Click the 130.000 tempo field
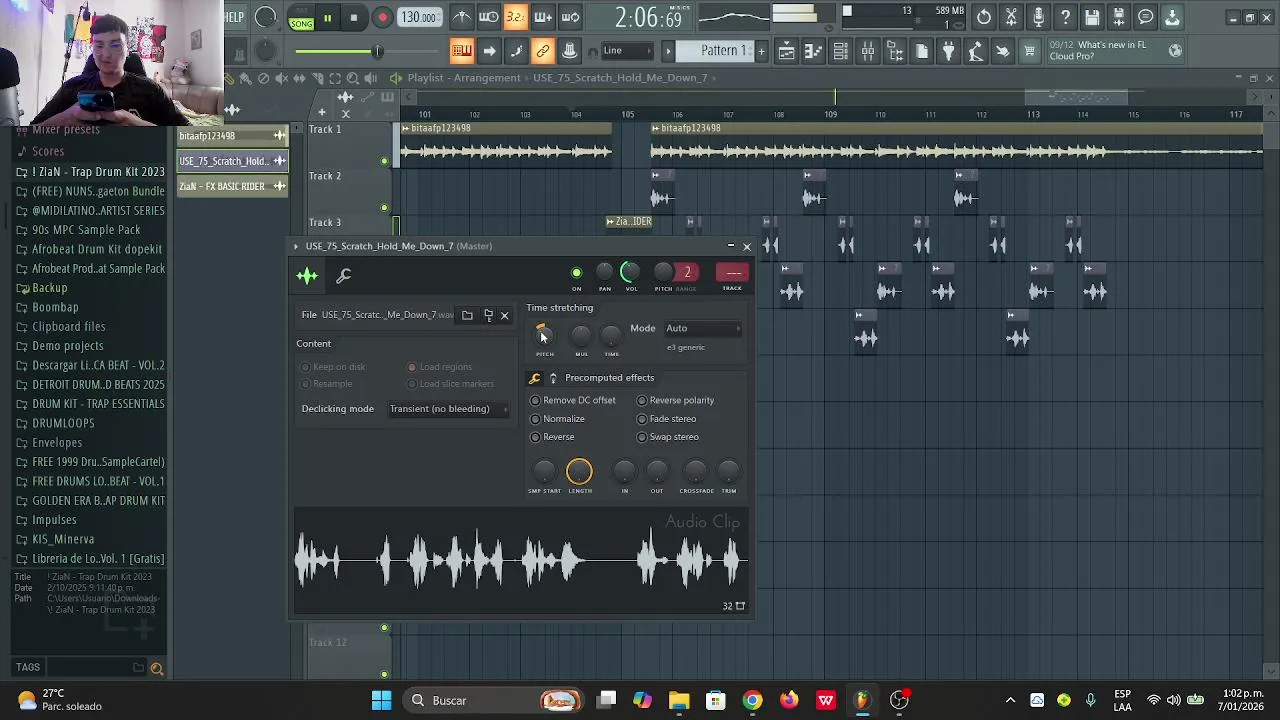Image resolution: width=1280 pixels, height=720 pixels. (419, 17)
